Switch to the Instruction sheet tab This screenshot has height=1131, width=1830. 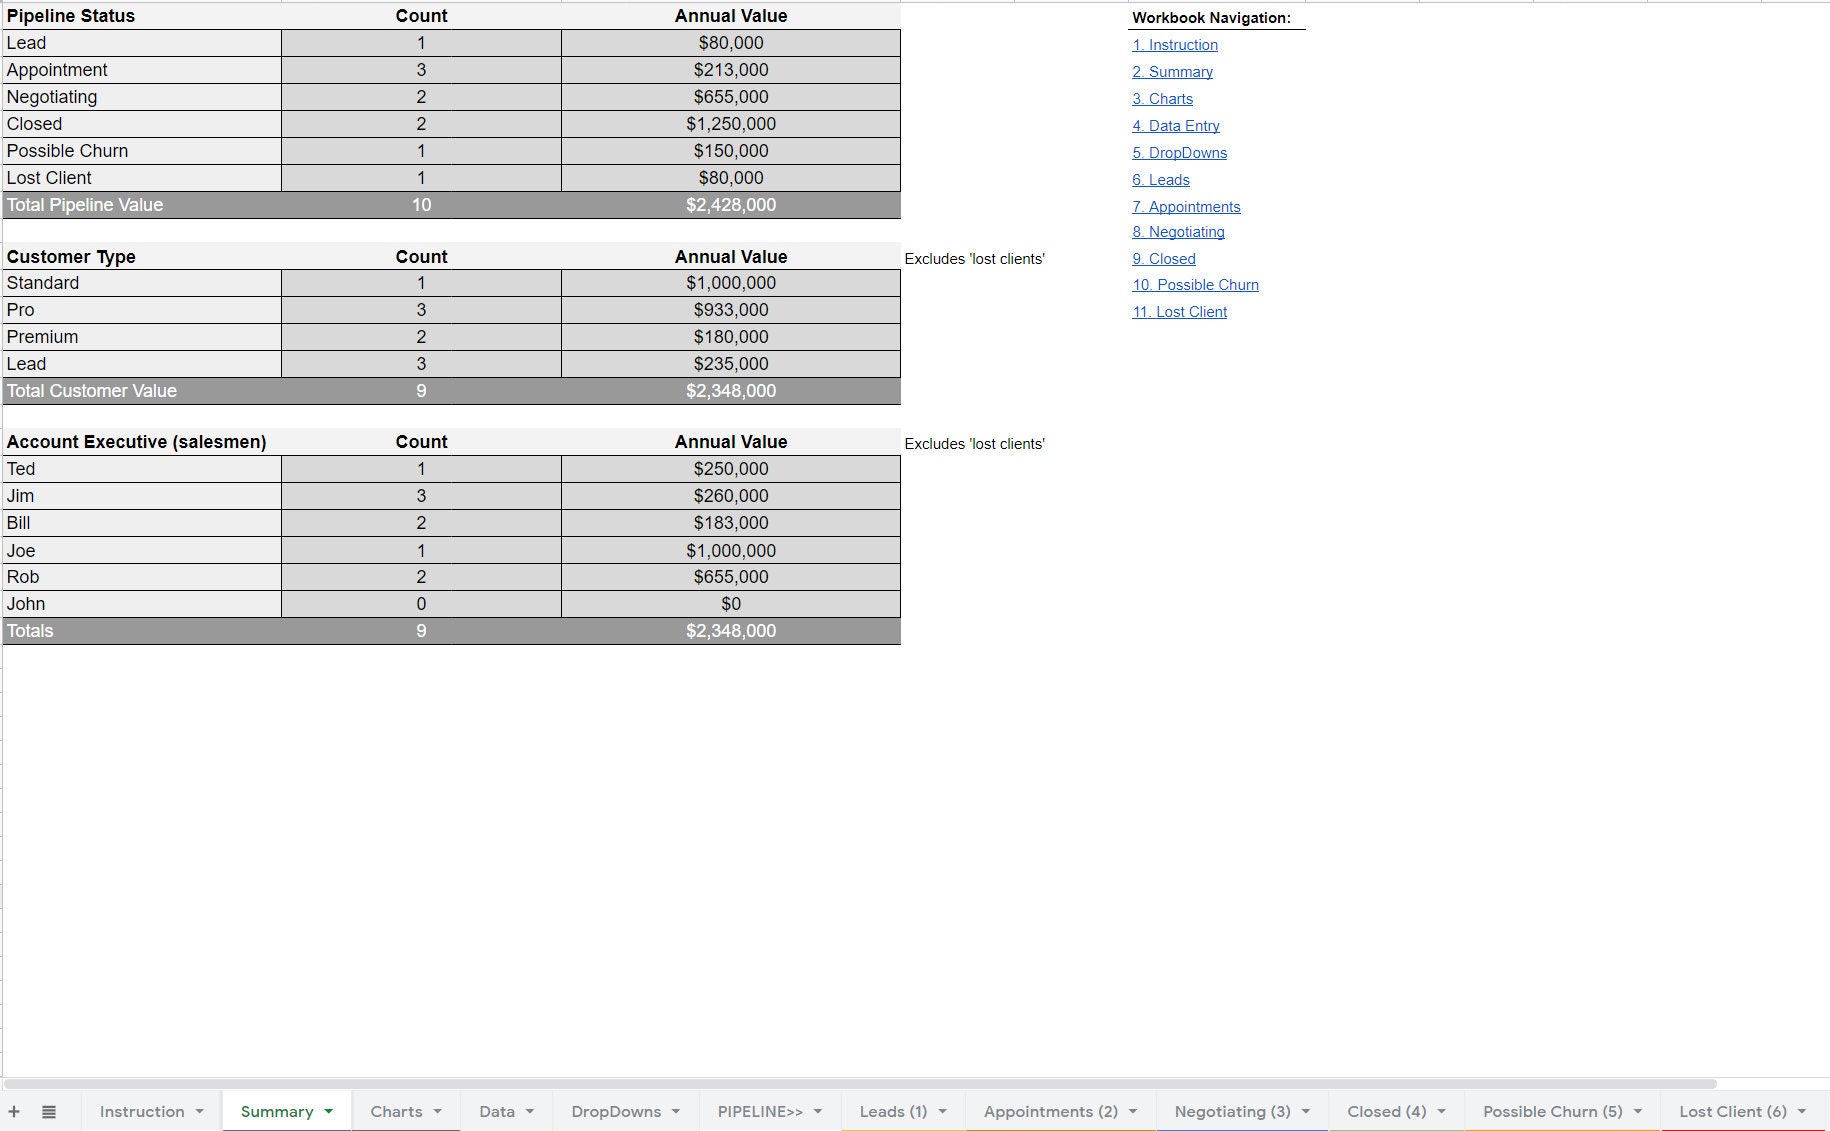(141, 1111)
